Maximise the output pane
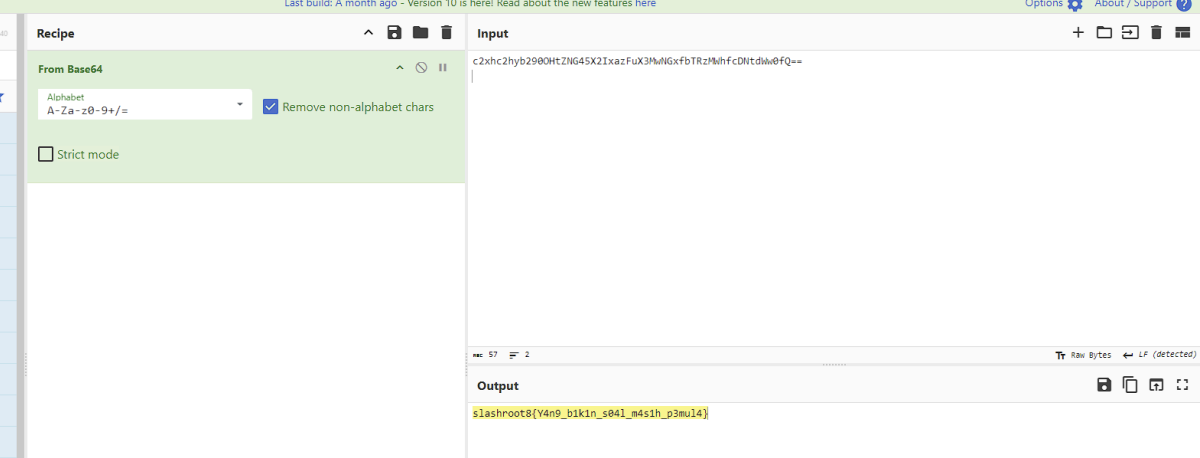This screenshot has height=458, width=1200. click(x=1182, y=385)
